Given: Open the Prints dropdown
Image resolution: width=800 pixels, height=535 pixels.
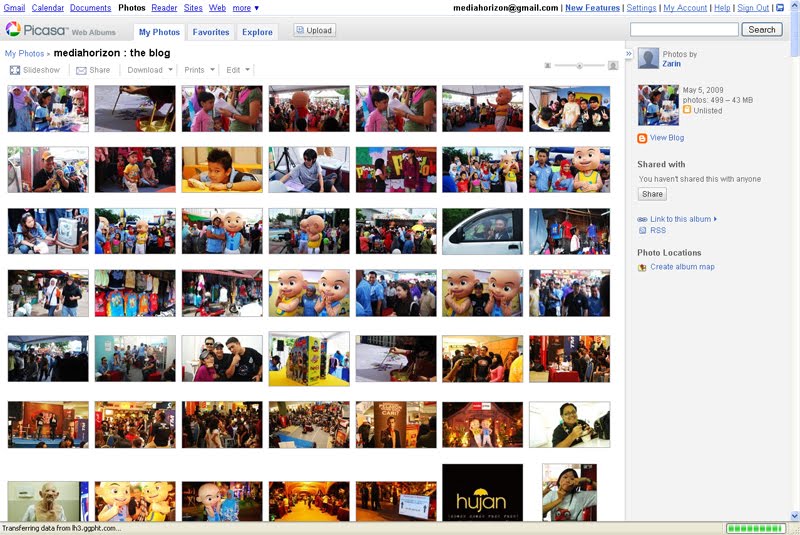Looking at the screenshot, I should pos(199,70).
